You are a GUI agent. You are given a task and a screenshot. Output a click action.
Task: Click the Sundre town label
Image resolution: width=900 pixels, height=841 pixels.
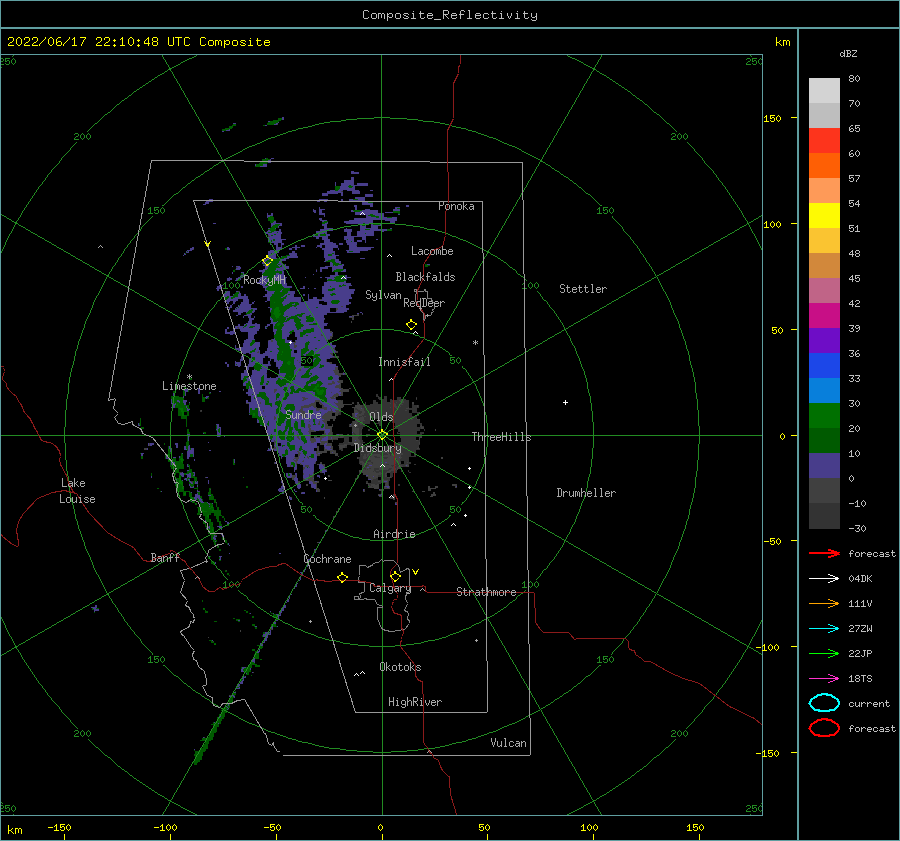click(x=303, y=414)
